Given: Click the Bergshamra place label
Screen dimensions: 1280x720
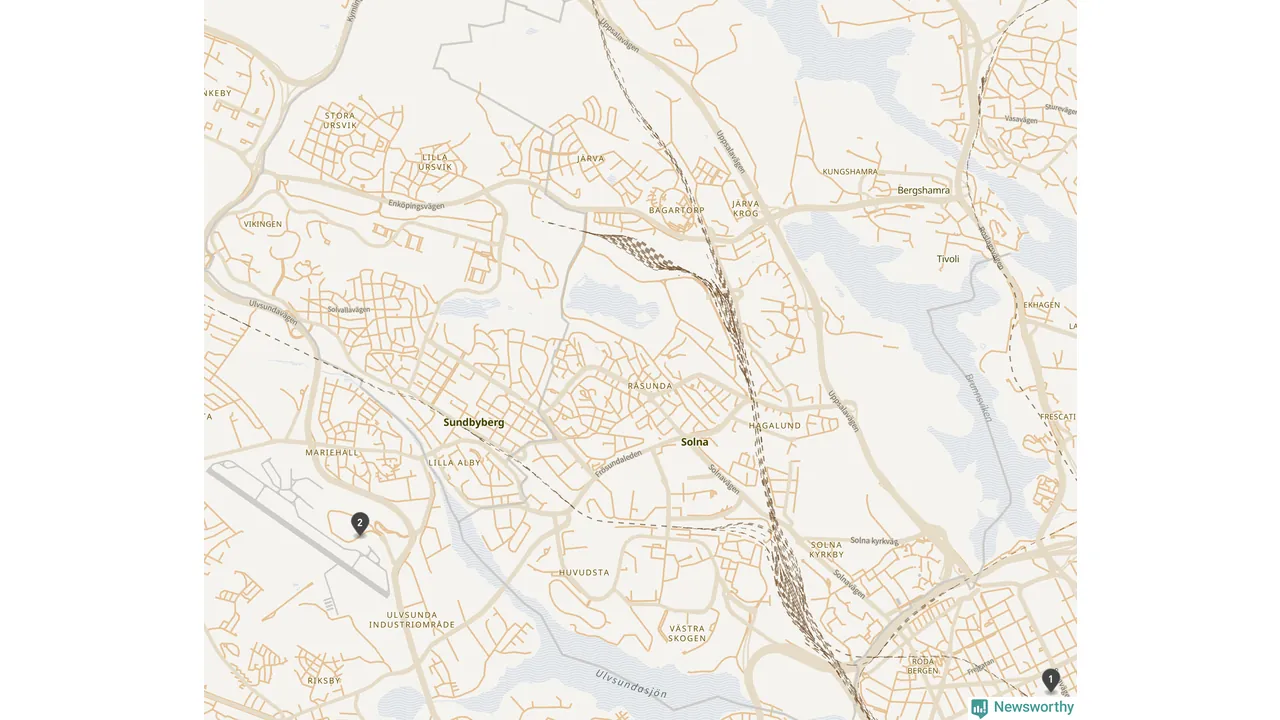Looking at the screenshot, I should [924, 190].
